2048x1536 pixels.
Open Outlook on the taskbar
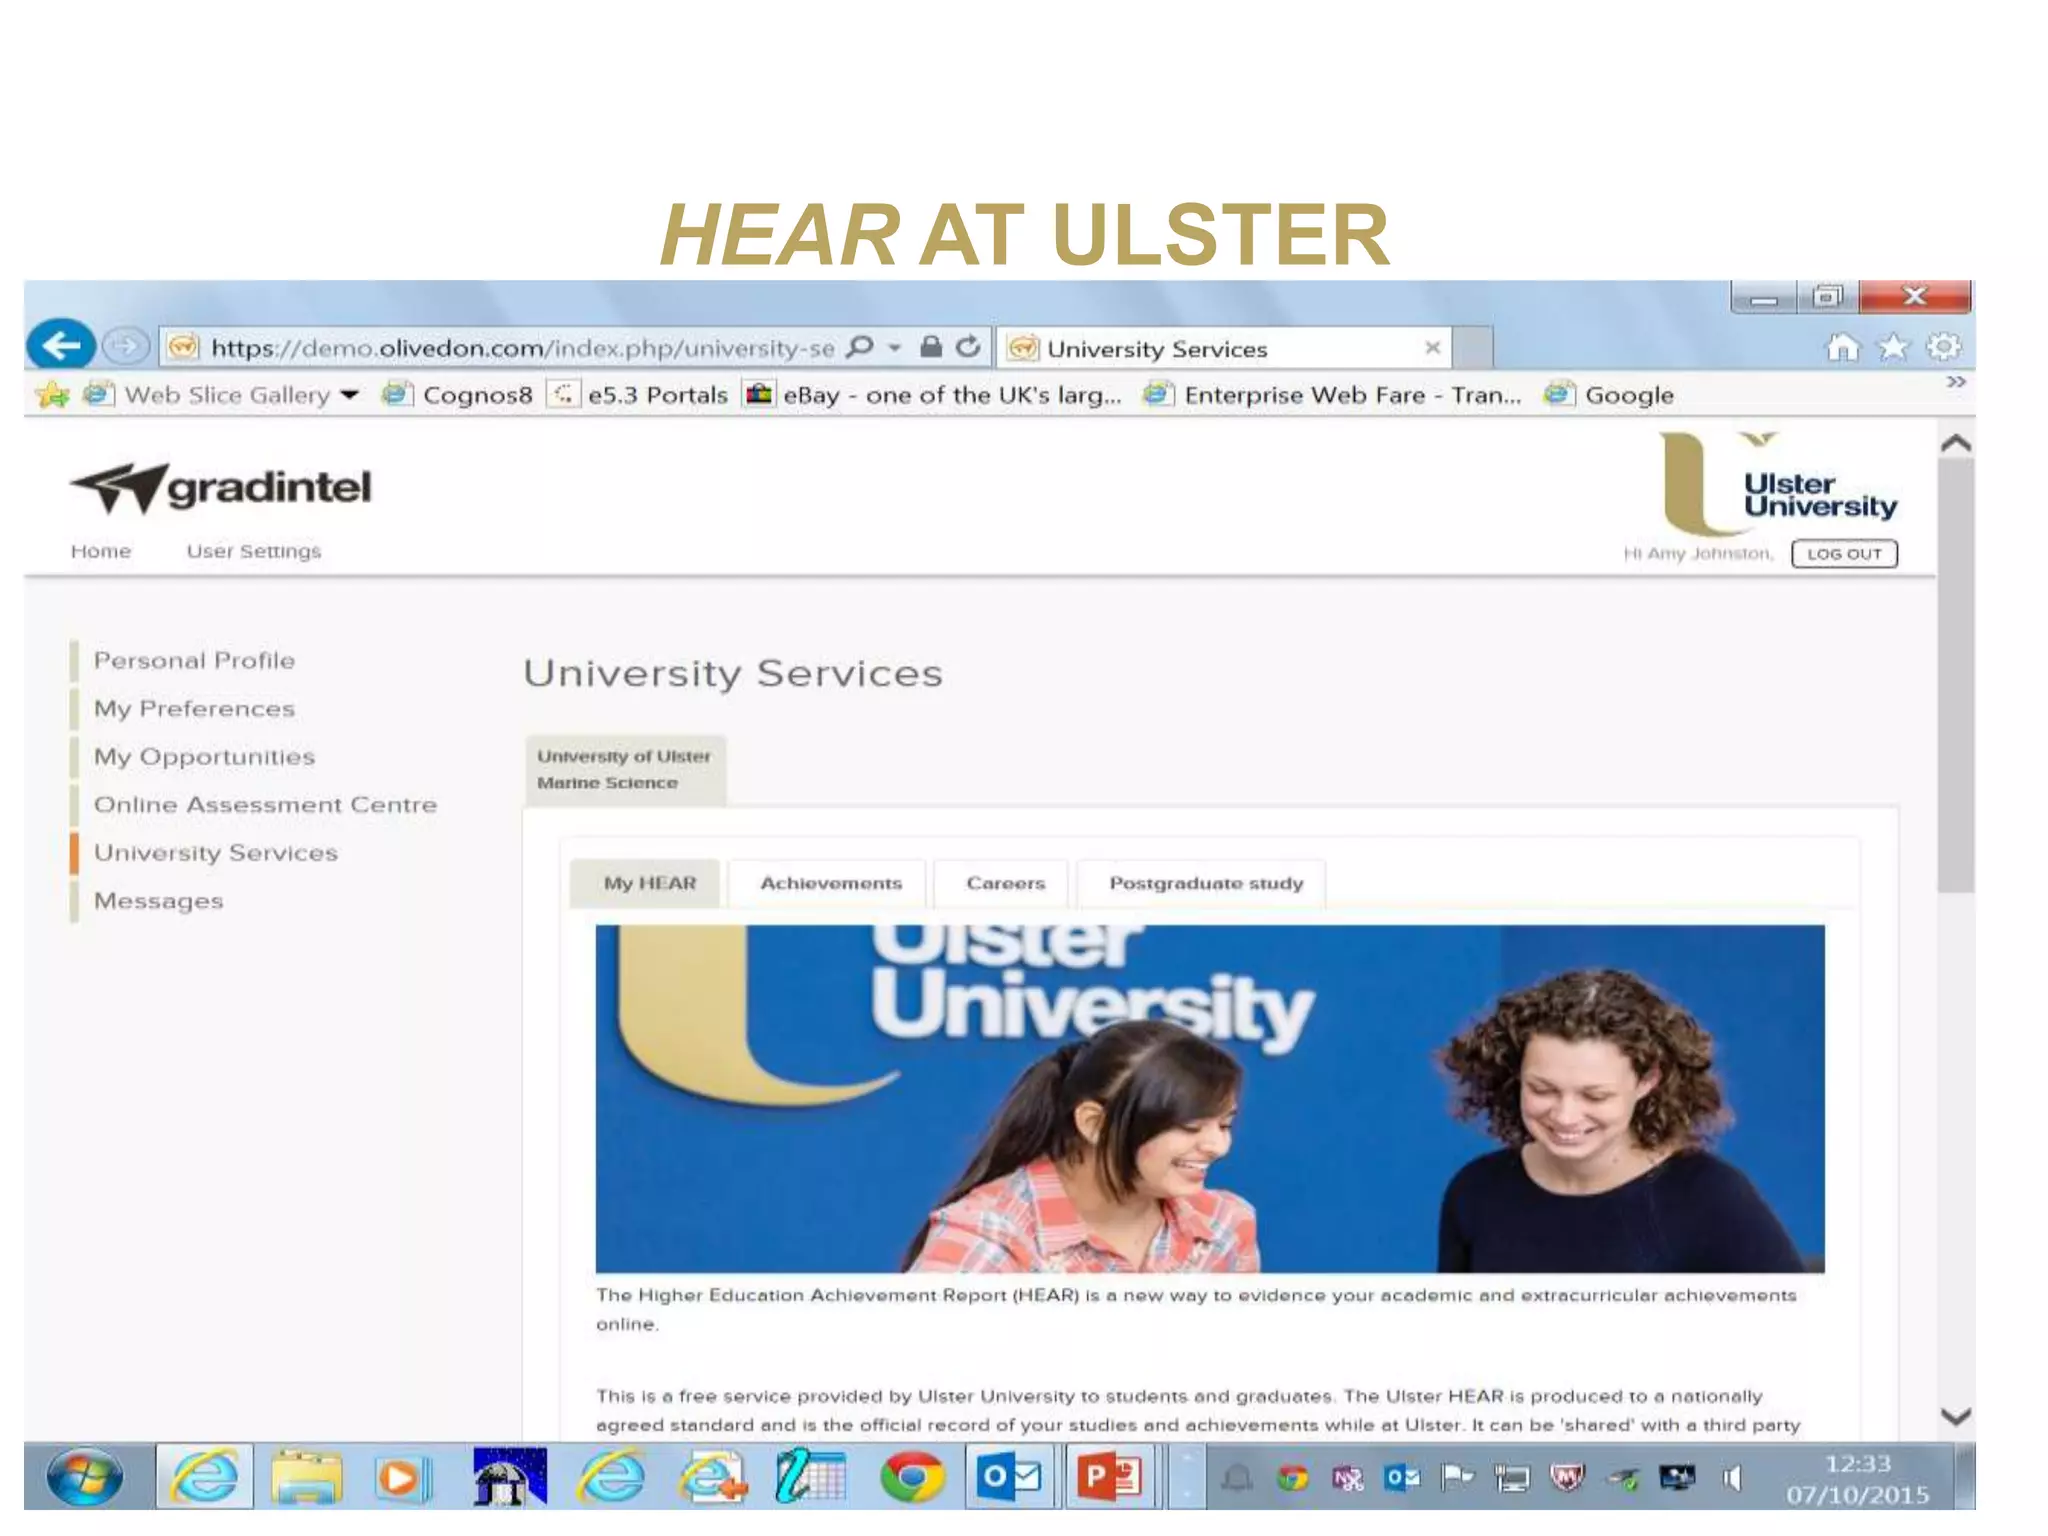coord(1011,1476)
